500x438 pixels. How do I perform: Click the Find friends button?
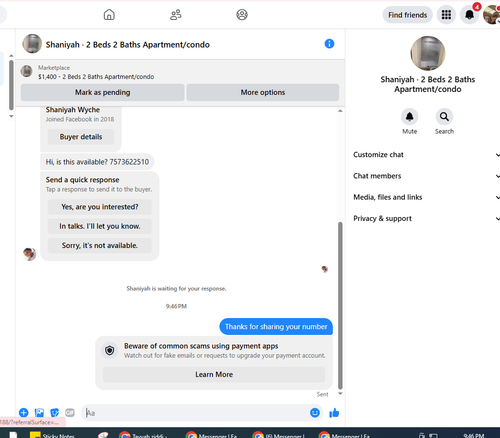[407, 15]
